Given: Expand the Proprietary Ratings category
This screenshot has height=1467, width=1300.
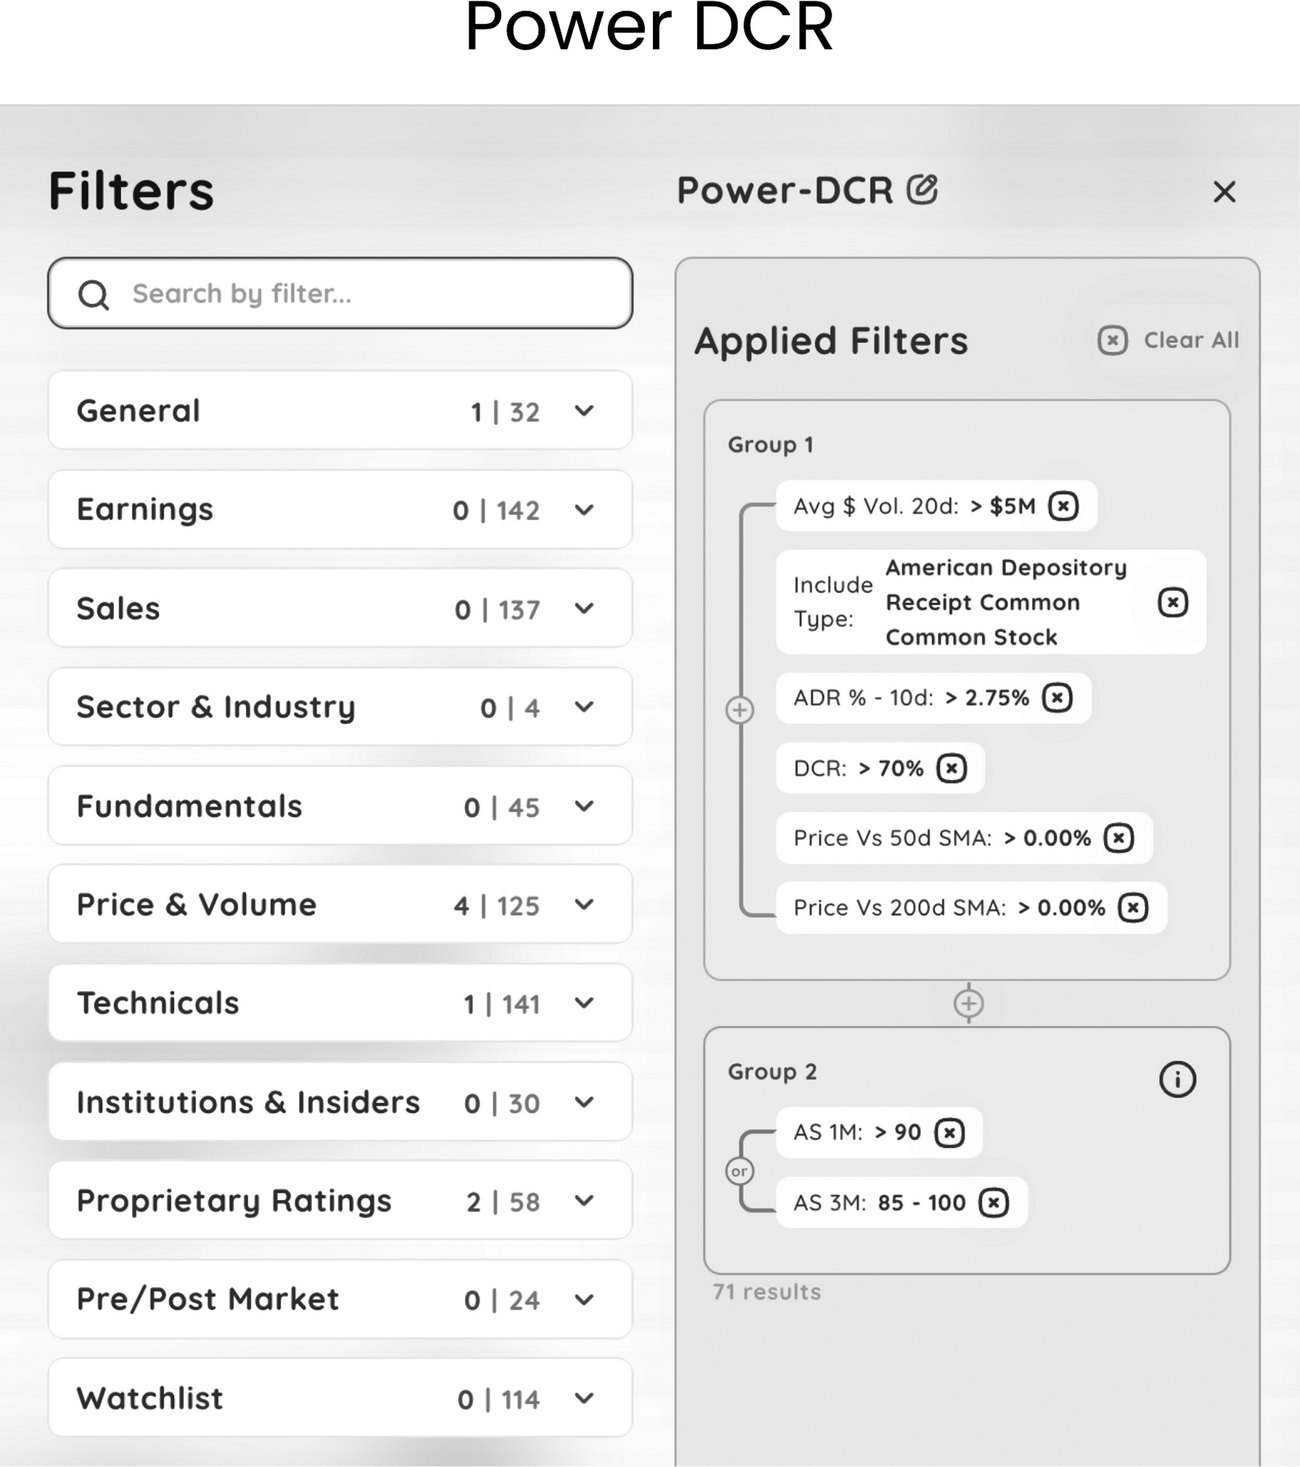Looking at the screenshot, I should tap(340, 1200).
